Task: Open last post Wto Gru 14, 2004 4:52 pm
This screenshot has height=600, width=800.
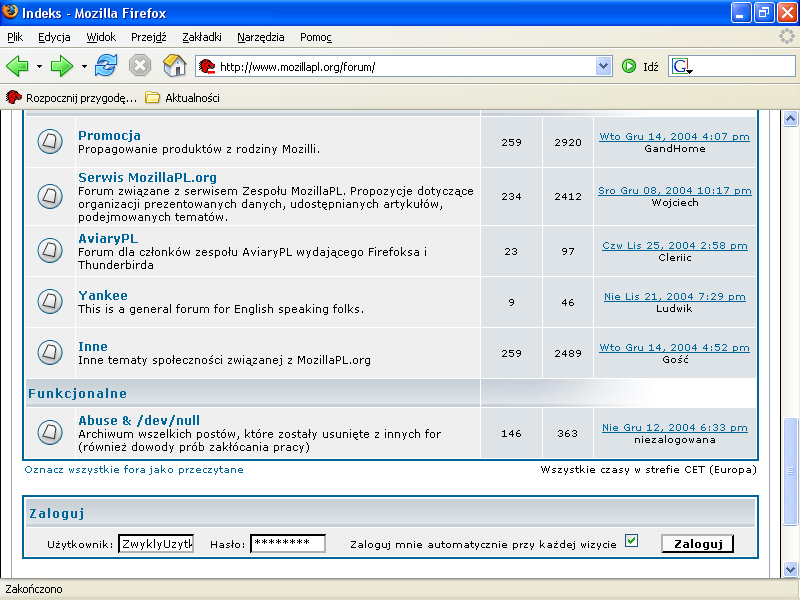Action: pos(674,348)
